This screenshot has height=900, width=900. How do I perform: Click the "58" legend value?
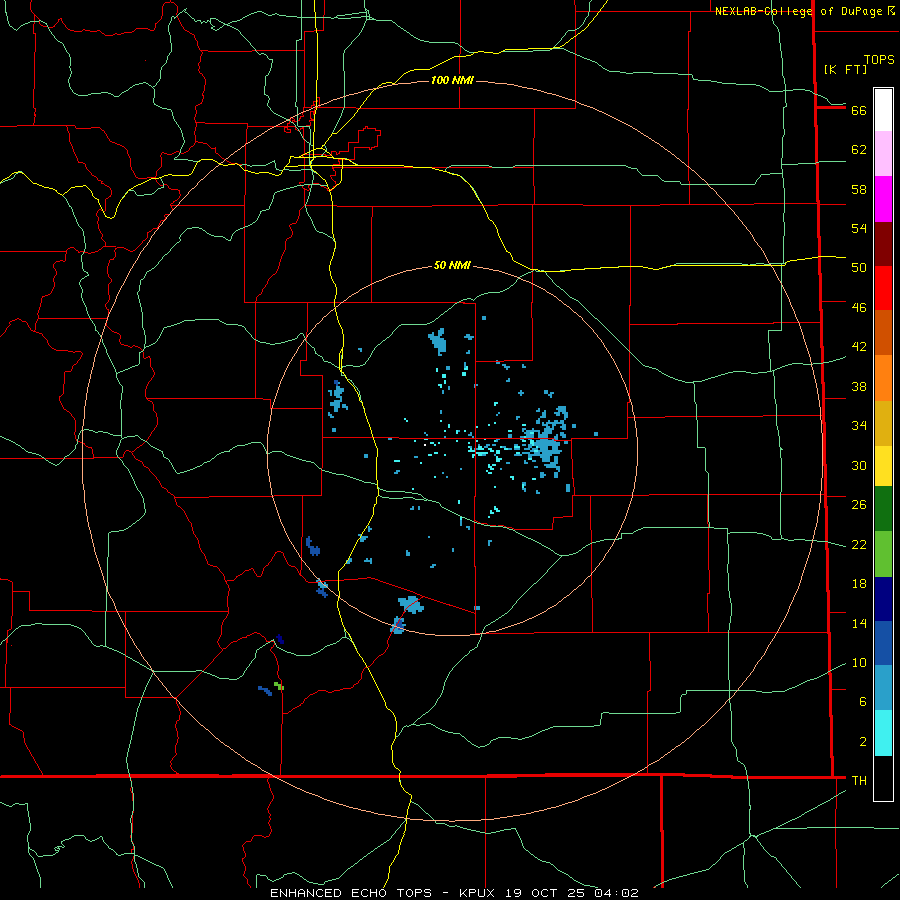click(859, 189)
